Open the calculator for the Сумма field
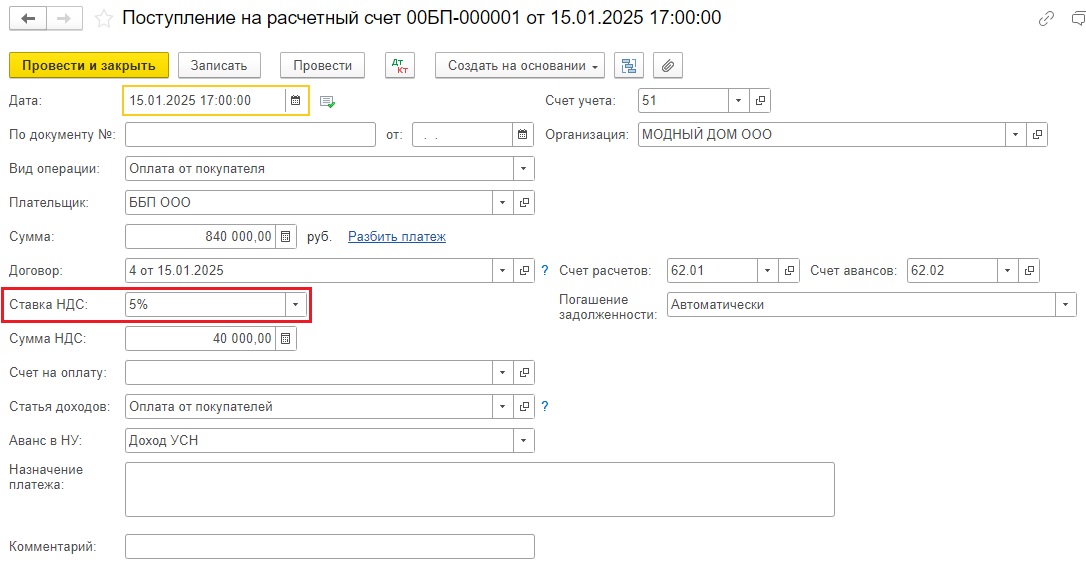The height and width of the screenshot is (567, 1086). (285, 237)
